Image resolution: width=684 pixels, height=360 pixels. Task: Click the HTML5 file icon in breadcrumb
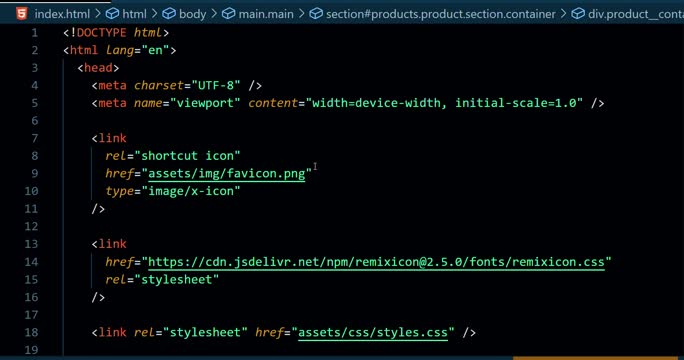point(21,14)
